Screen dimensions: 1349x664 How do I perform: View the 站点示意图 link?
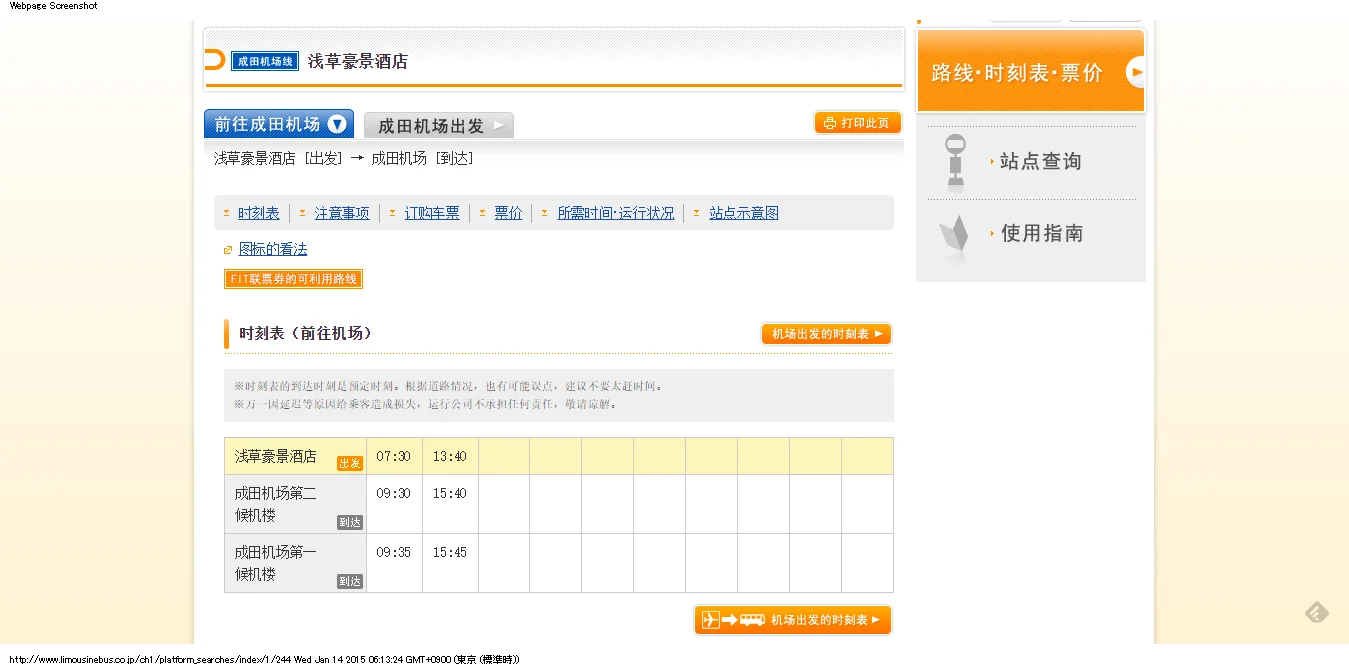[x=744, y=212]
